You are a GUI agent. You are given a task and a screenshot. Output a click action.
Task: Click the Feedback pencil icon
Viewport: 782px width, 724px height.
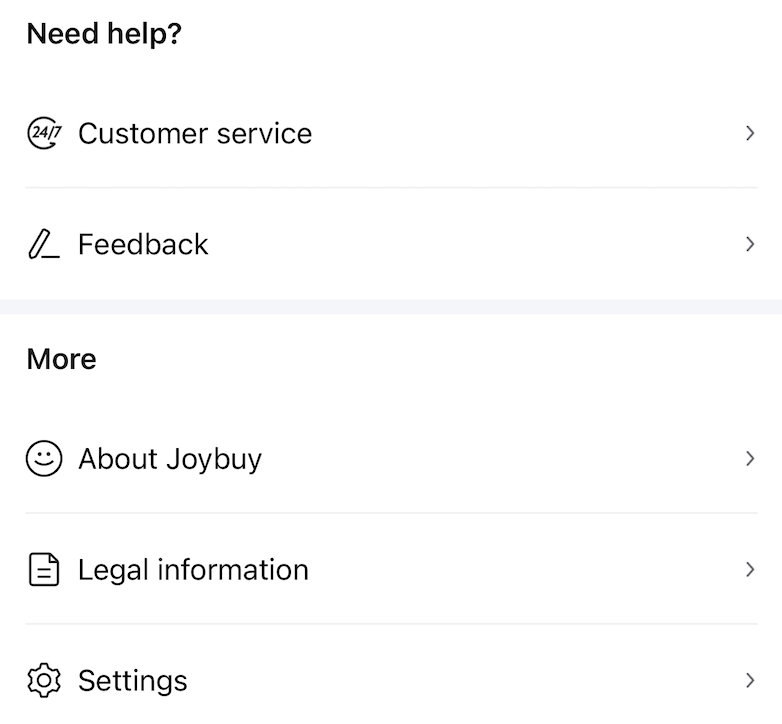tap(43, 245)
